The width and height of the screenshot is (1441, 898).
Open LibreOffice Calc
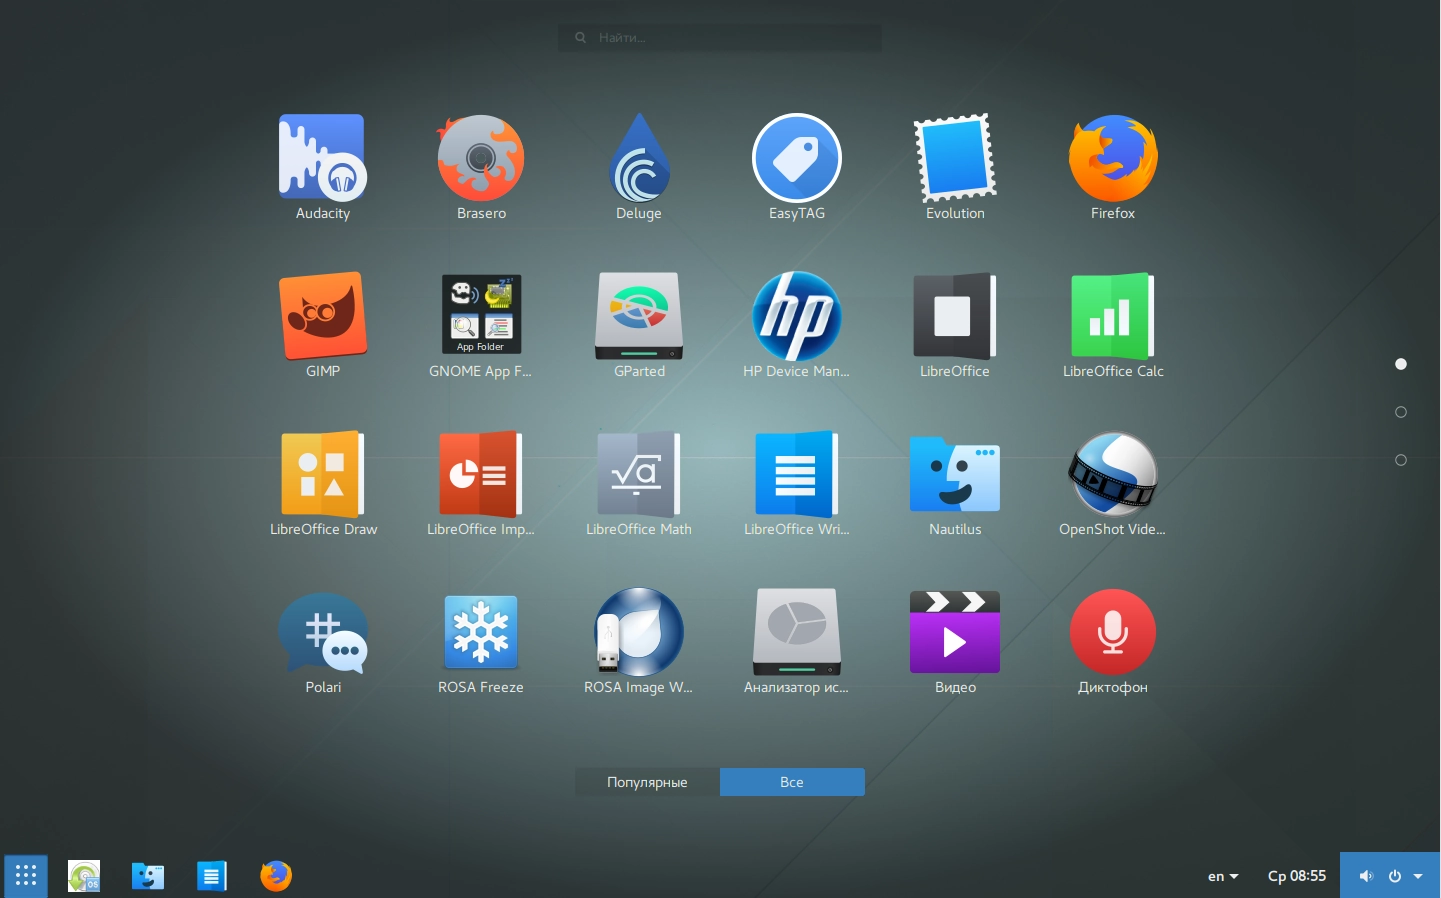click(1113, 316)
